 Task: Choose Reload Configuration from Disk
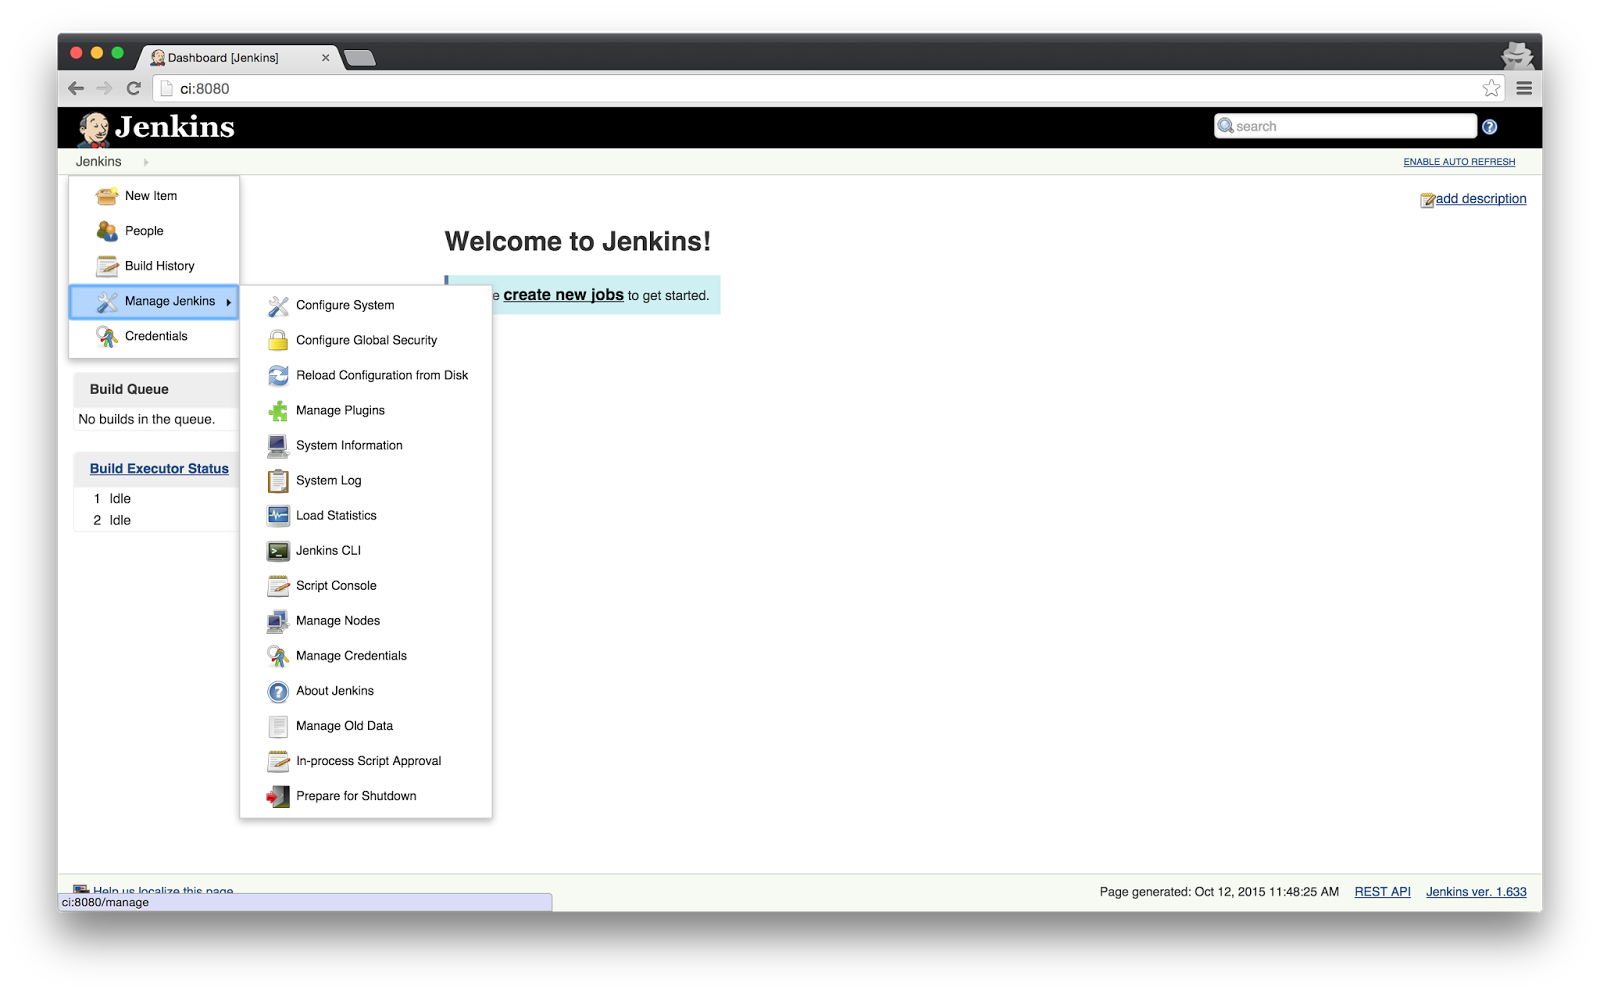[x=382, y=376]
